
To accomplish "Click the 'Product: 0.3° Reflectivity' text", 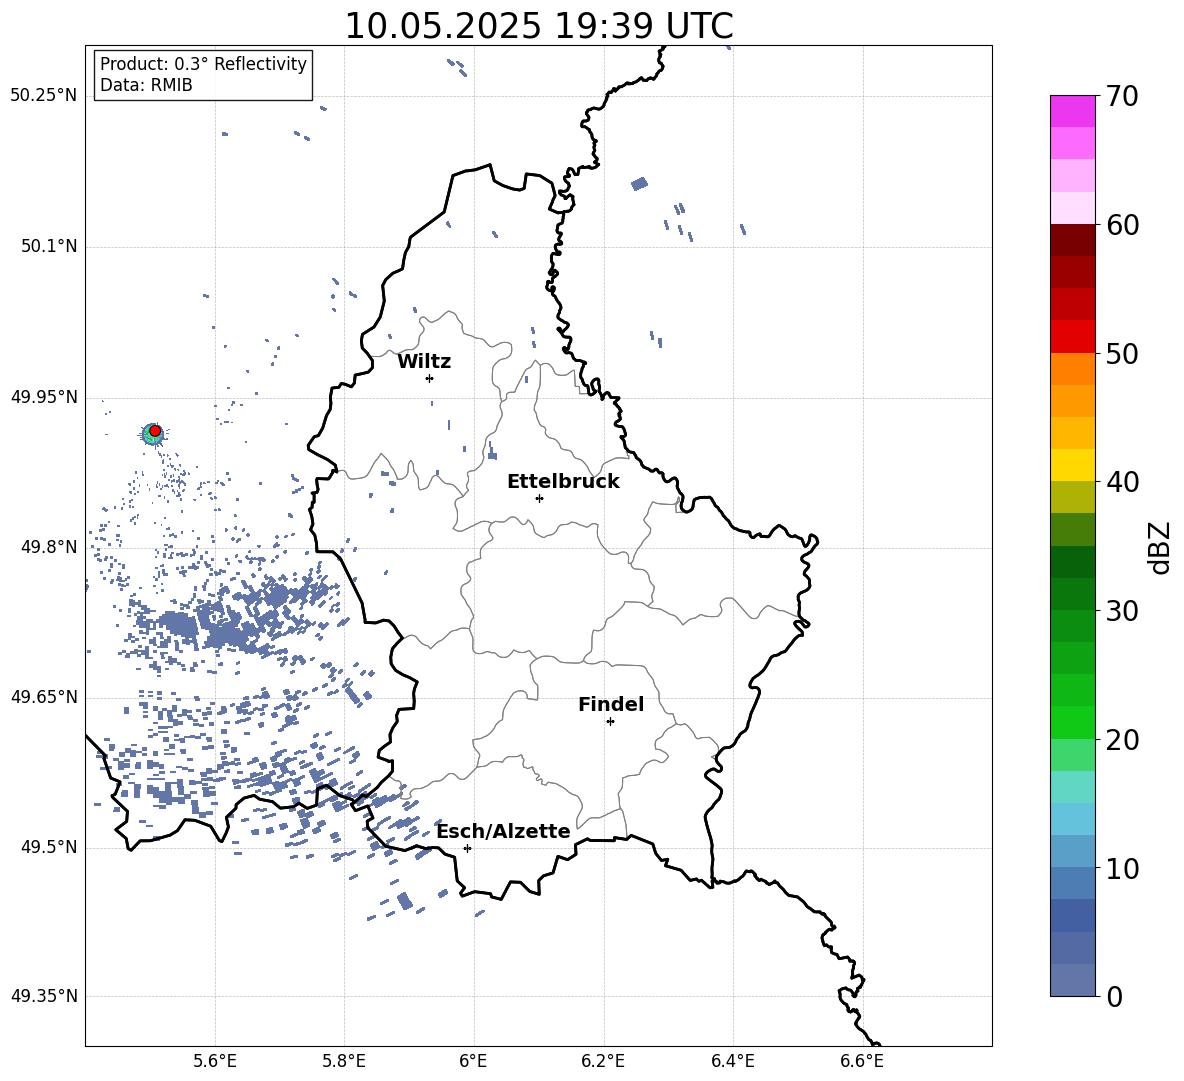I will click(203, 64).
